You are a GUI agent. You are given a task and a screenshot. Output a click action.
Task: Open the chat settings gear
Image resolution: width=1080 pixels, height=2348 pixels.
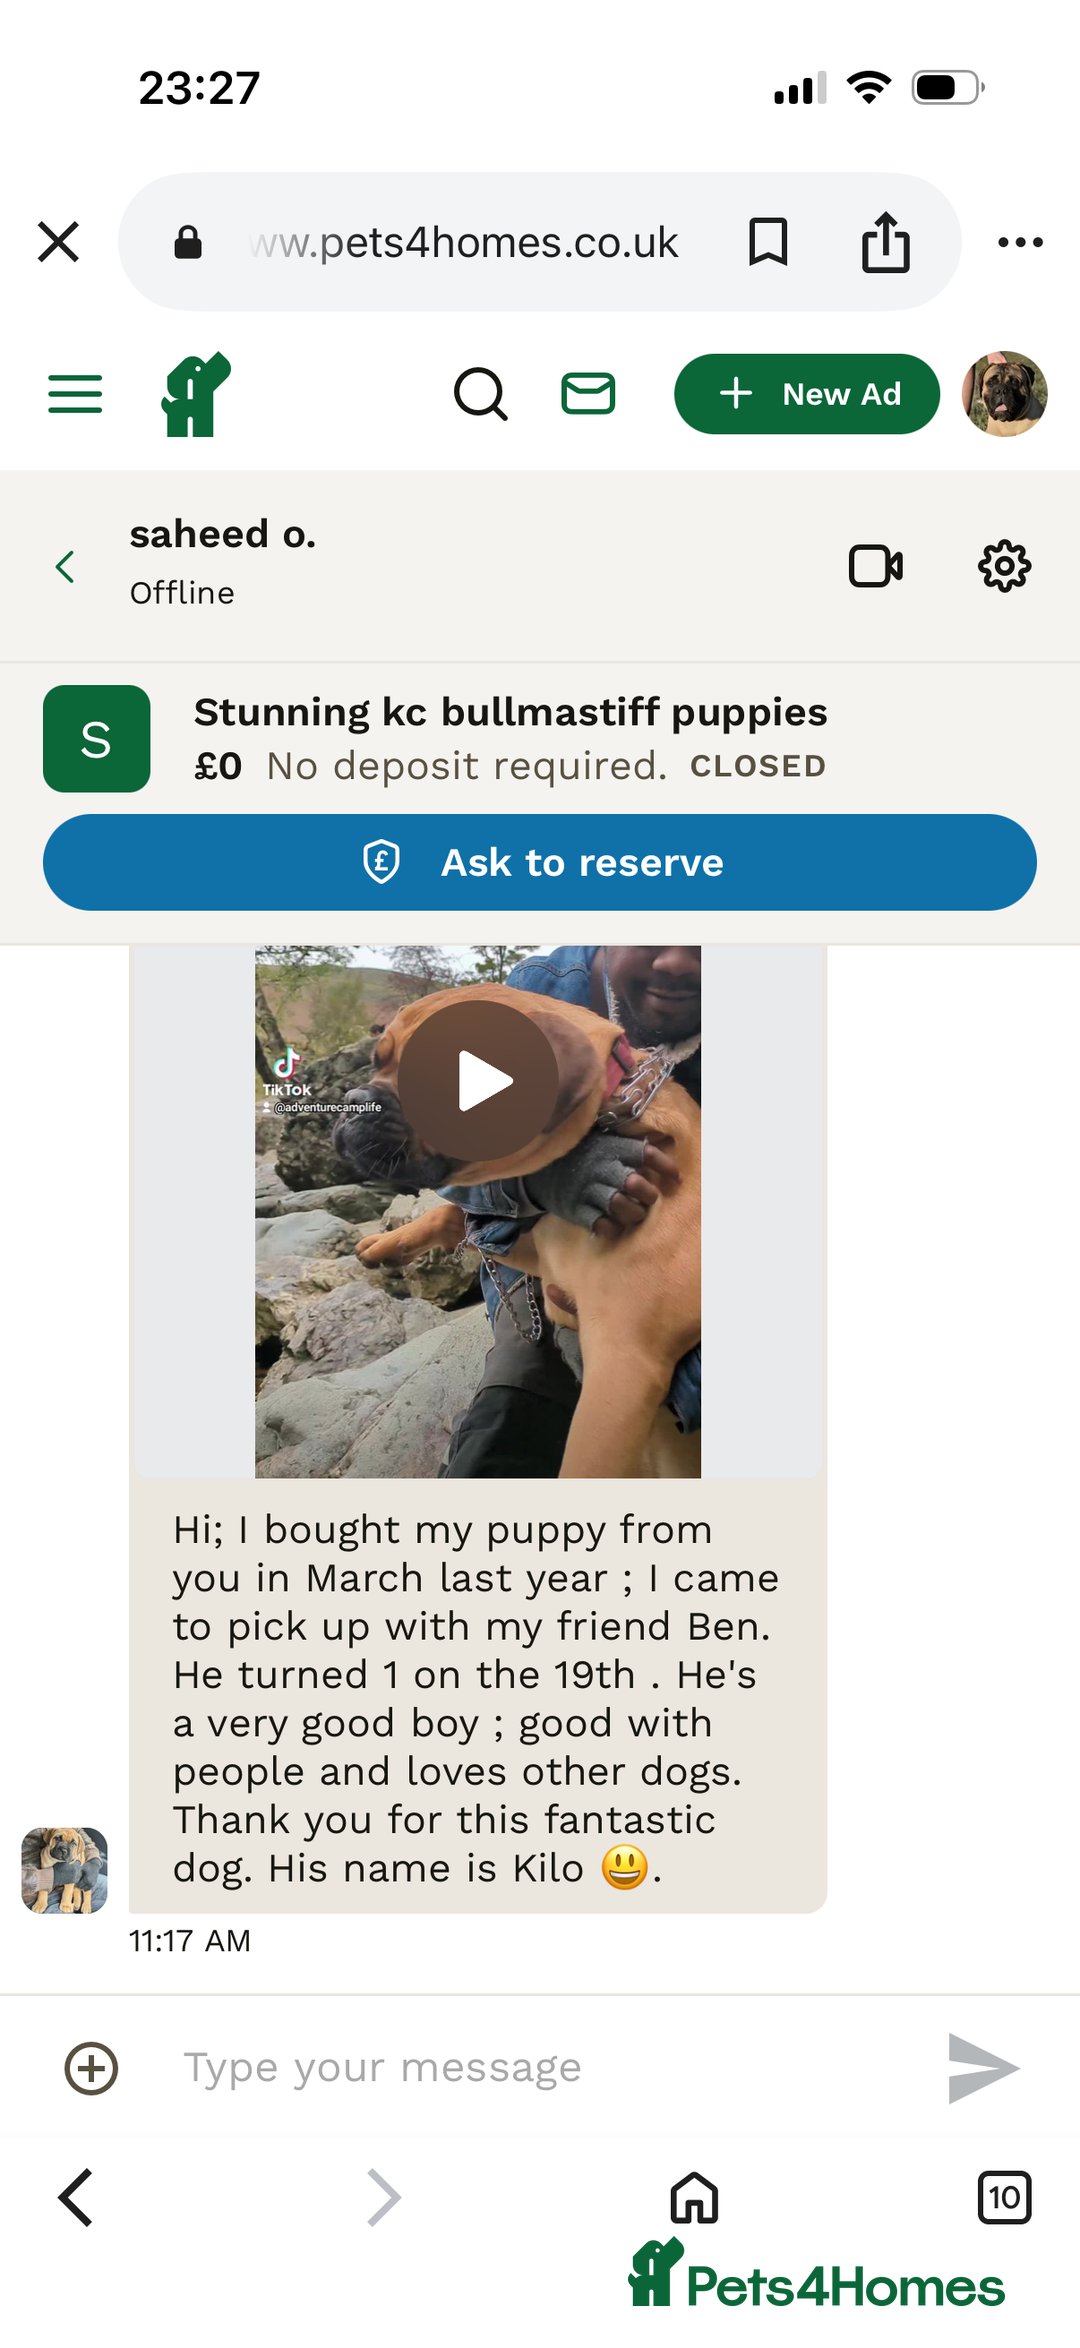pos(1003,566)
